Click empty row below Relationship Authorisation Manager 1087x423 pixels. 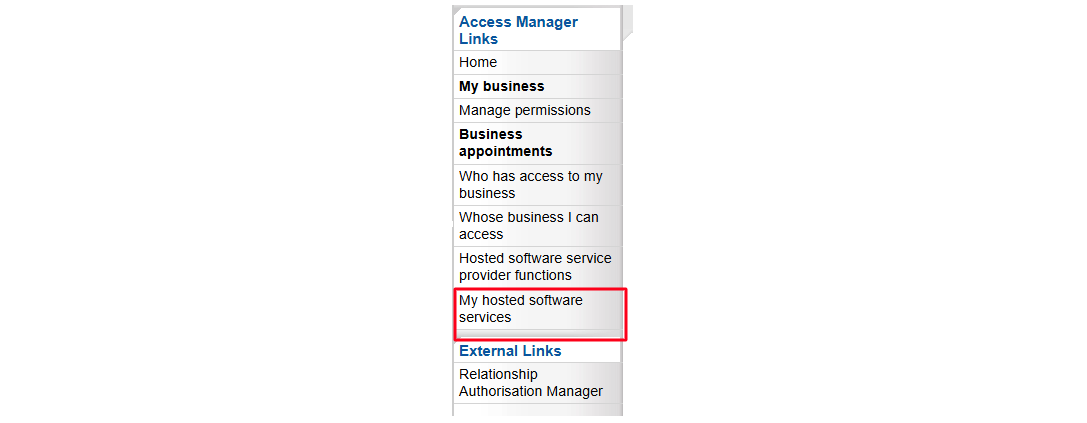537,410
